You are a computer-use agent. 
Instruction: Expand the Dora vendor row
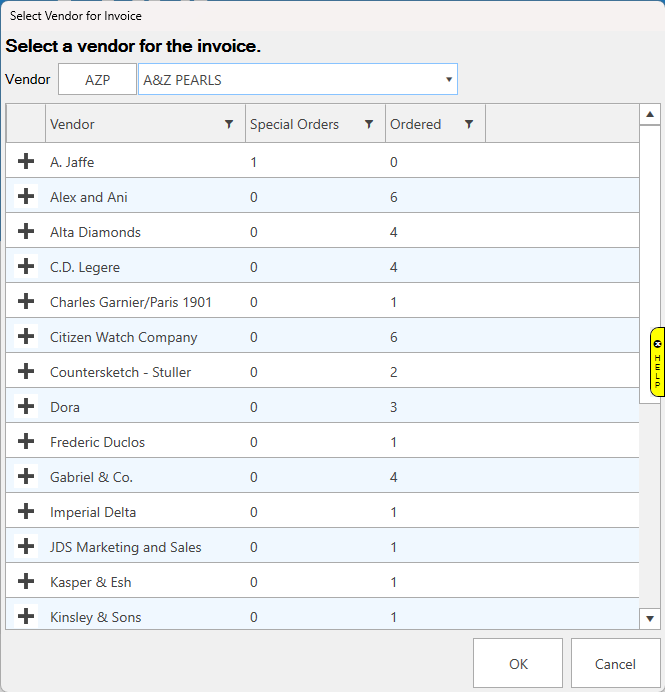point(26,406)
